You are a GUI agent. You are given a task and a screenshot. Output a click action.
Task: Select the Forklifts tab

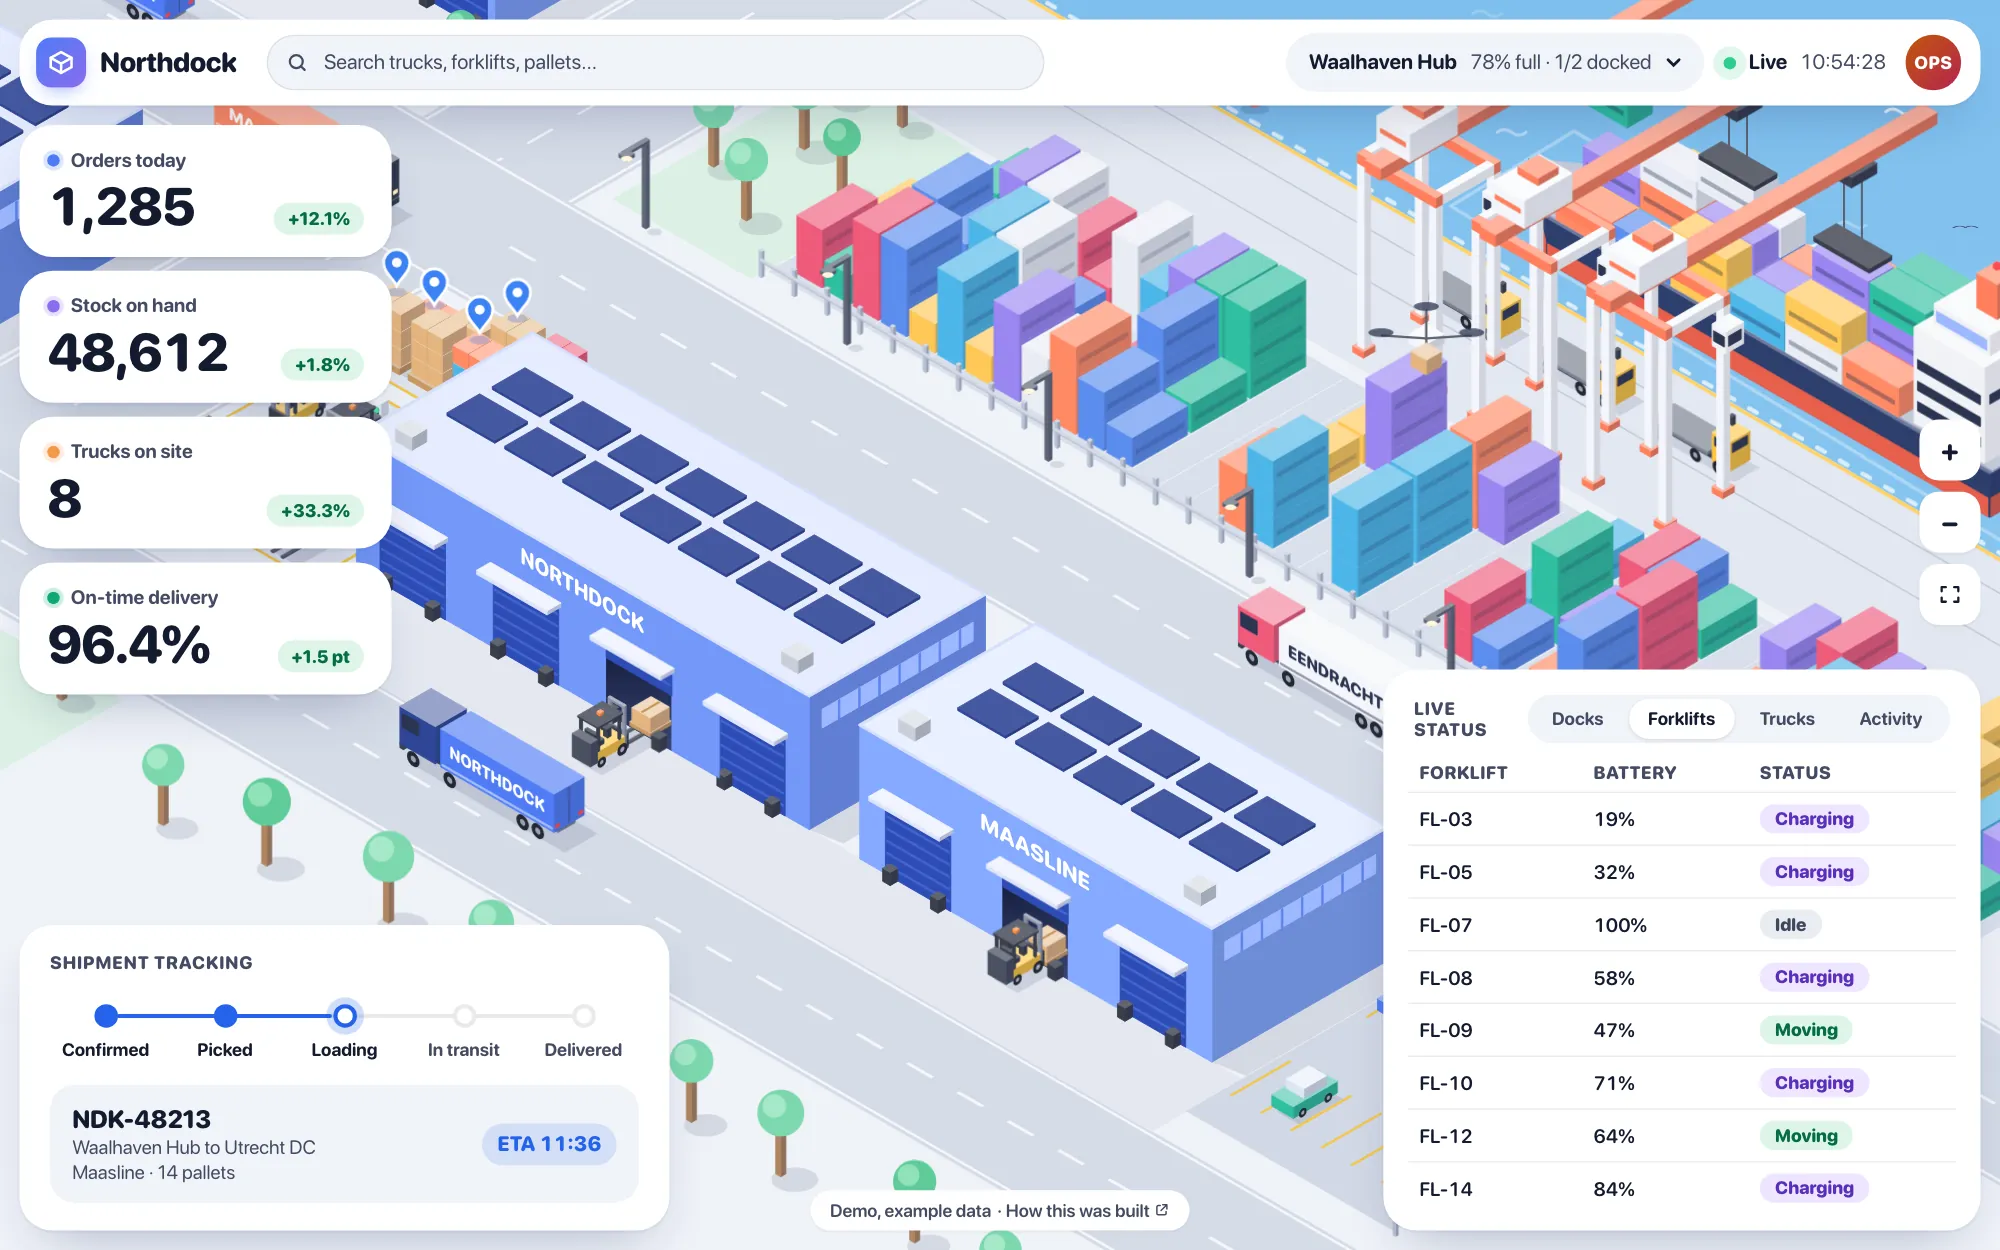coord(1681,719)
